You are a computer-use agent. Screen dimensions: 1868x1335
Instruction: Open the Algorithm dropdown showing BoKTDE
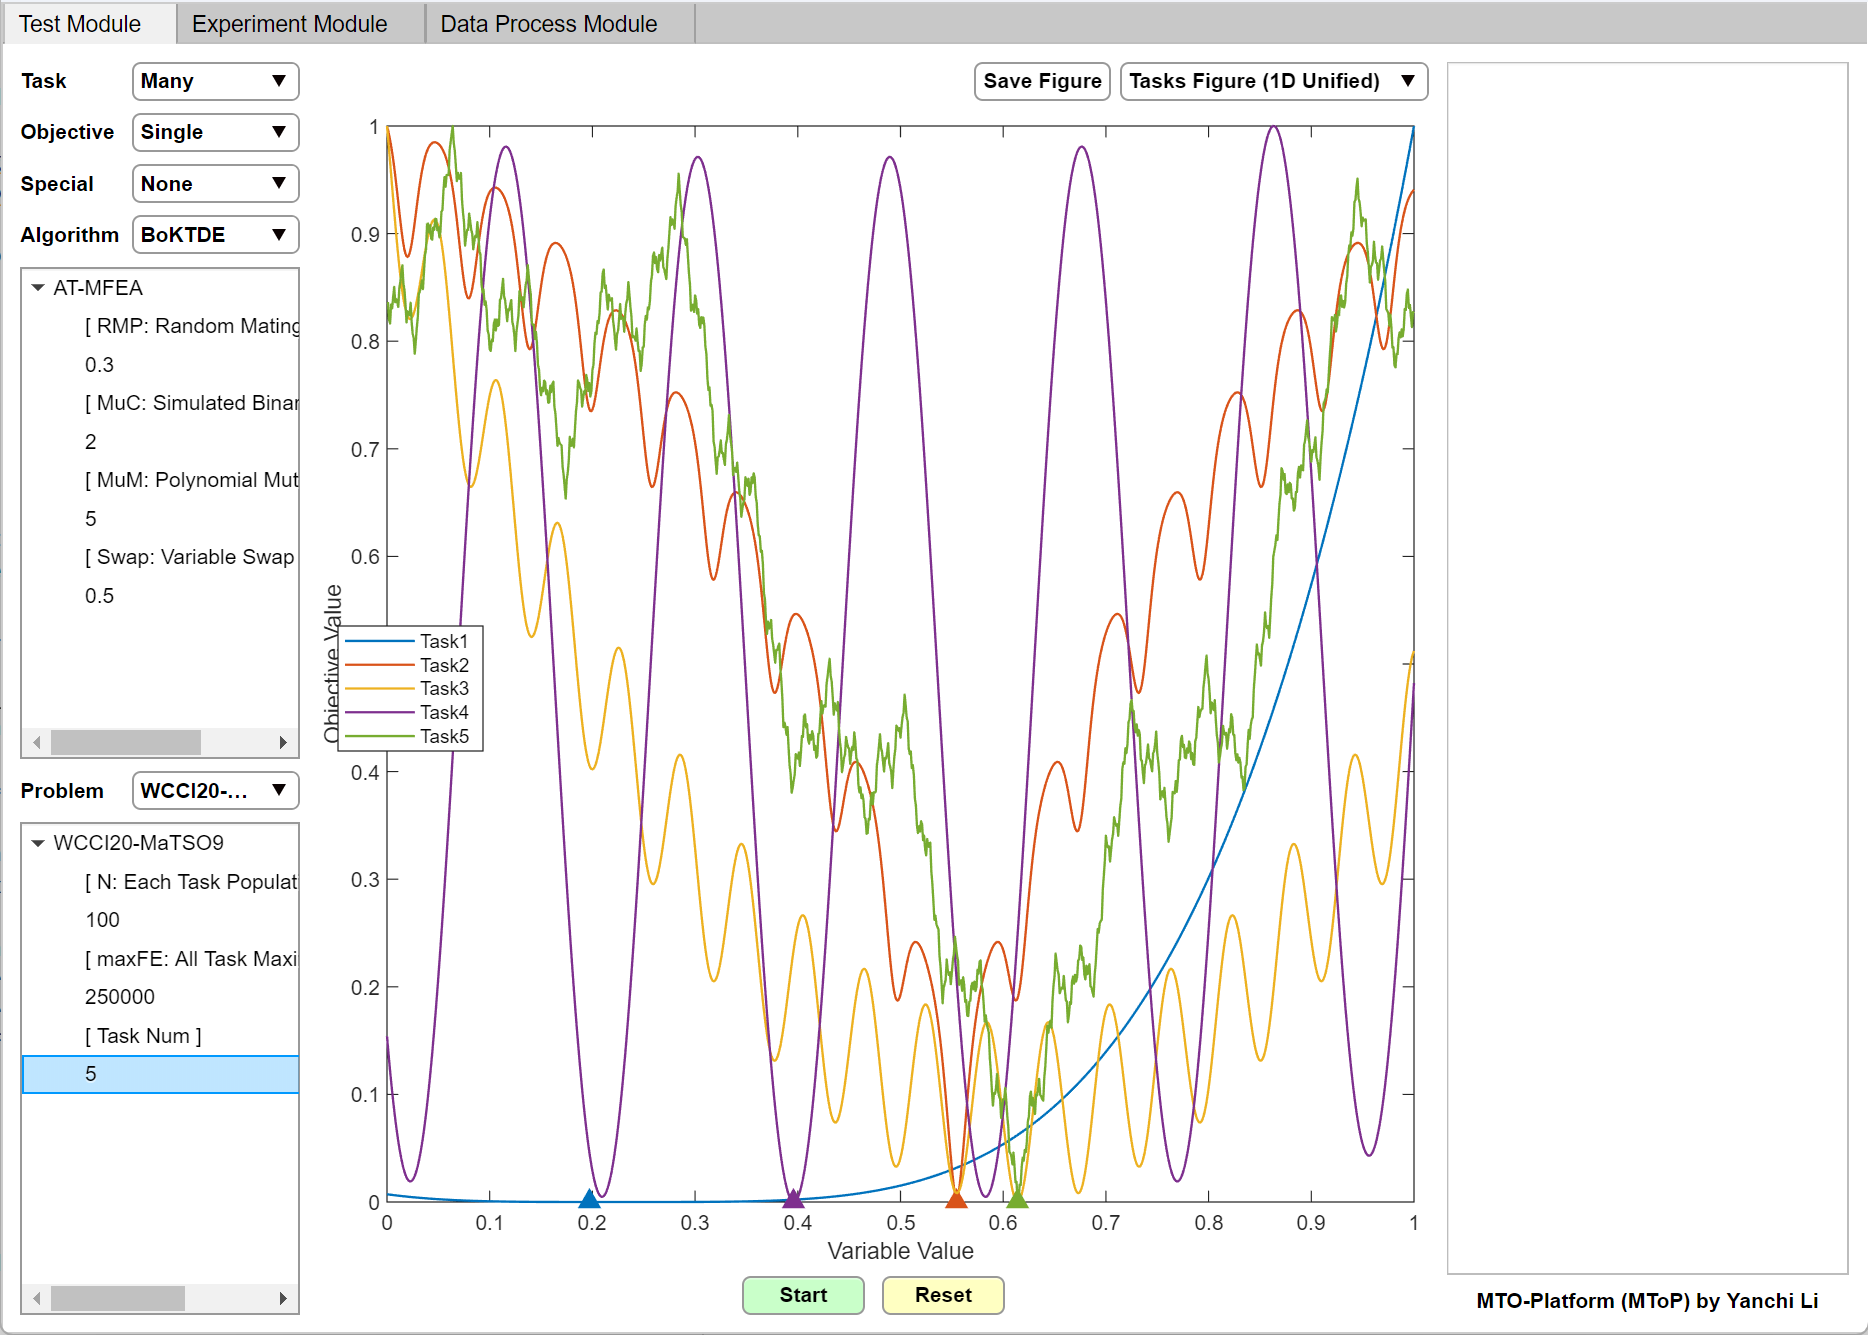pos(215,235)
